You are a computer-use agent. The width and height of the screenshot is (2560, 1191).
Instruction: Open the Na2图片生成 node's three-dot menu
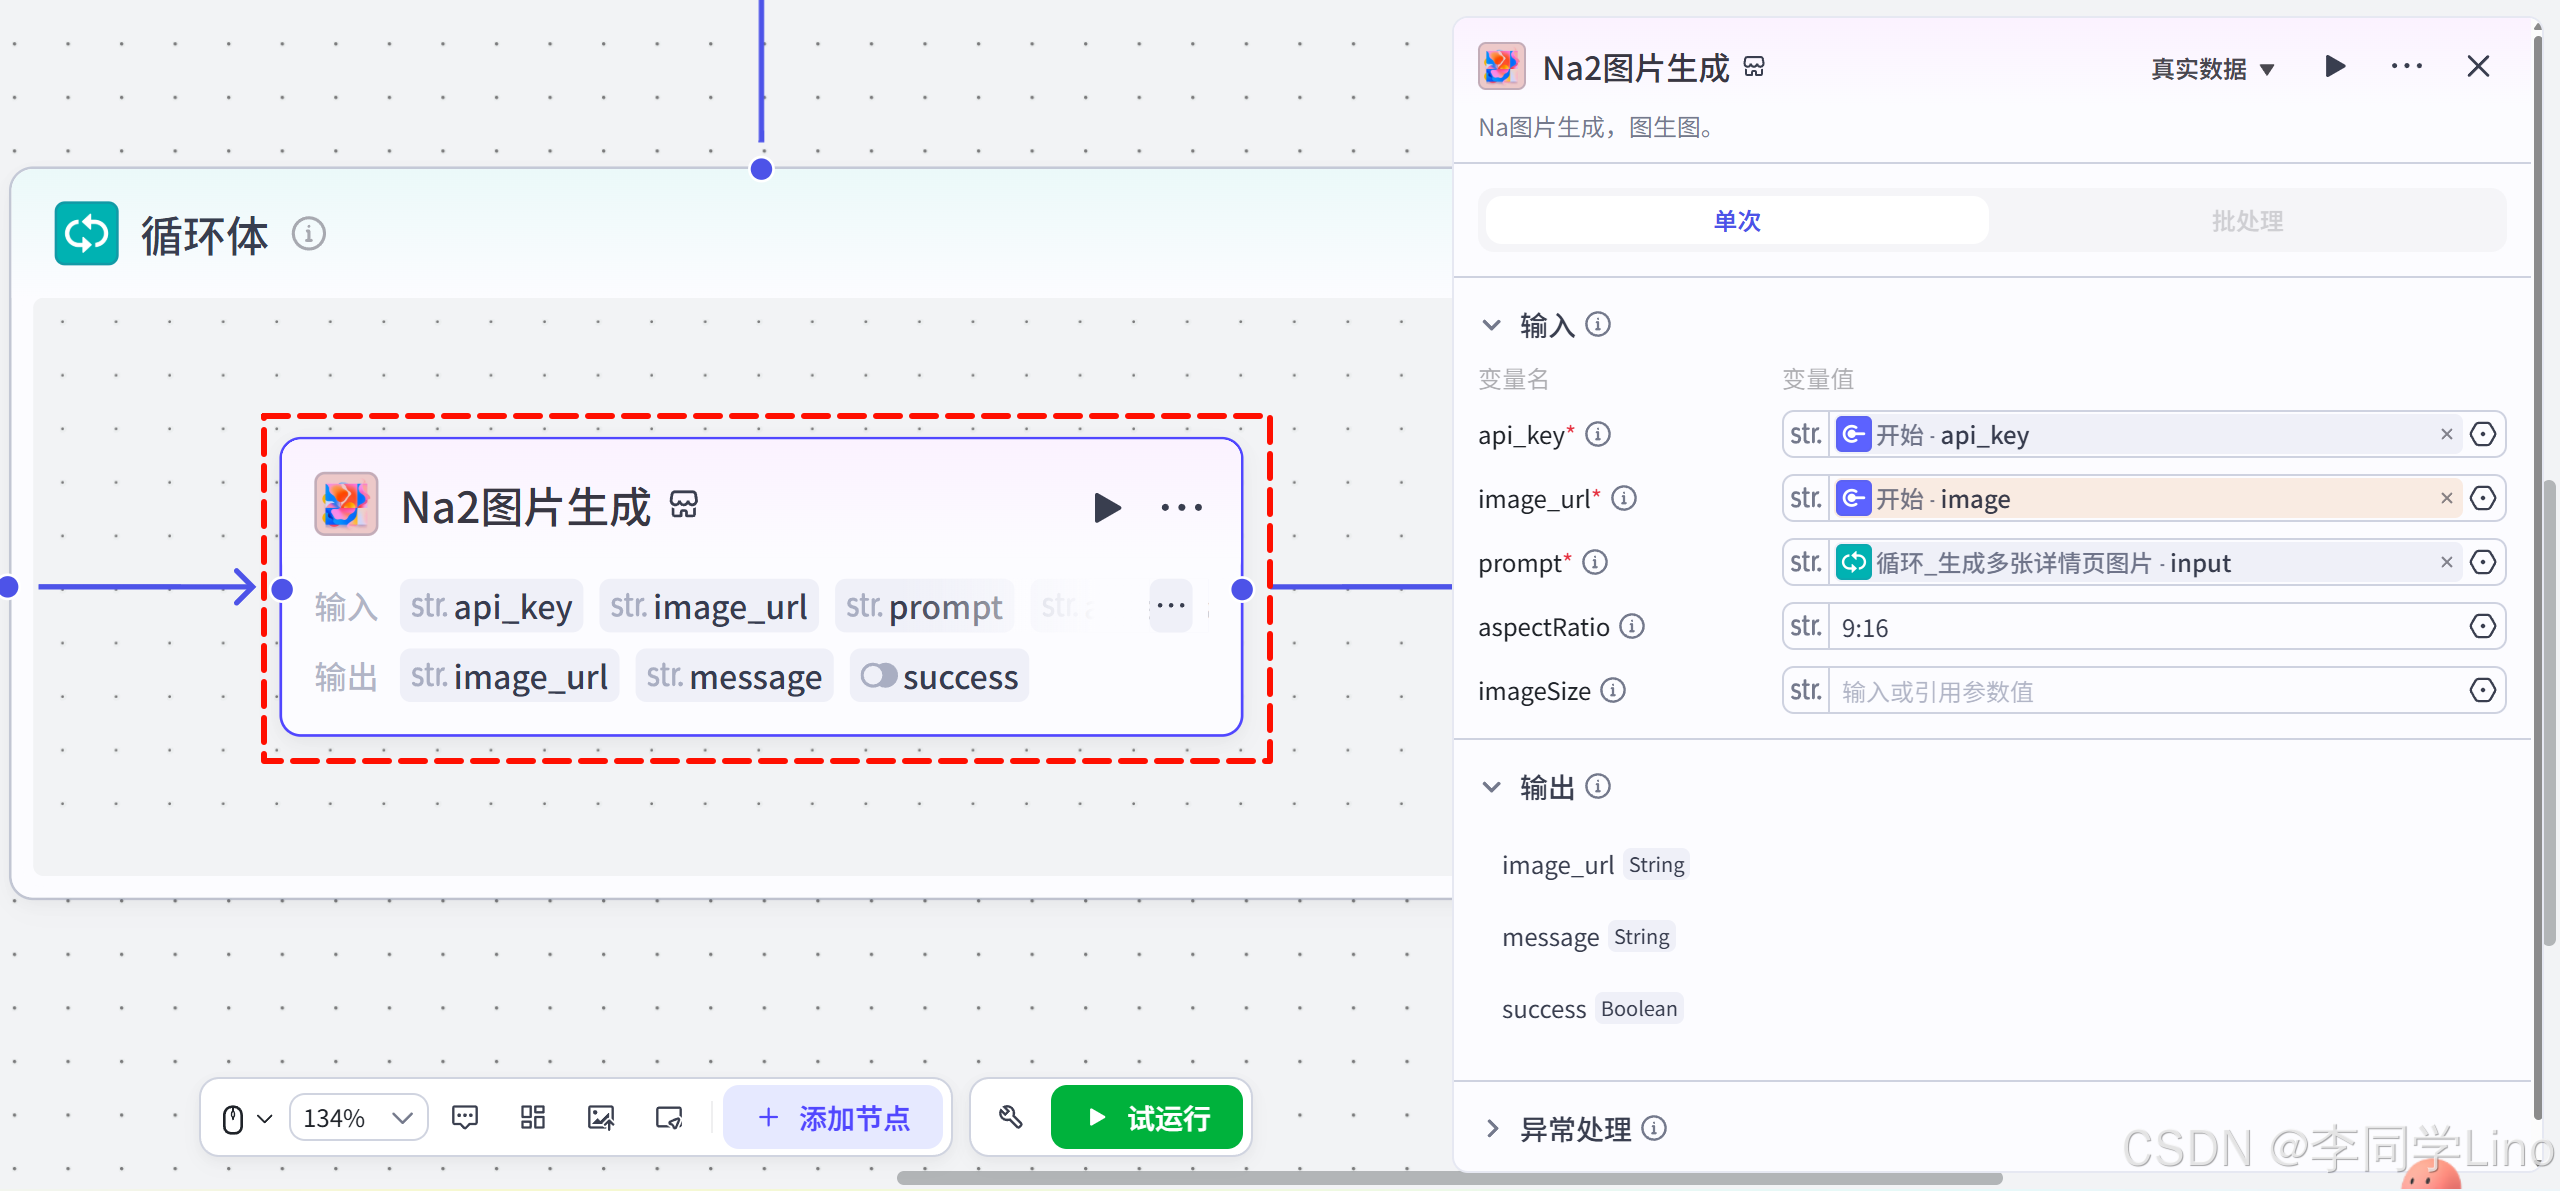click(x=1181, y=508)
